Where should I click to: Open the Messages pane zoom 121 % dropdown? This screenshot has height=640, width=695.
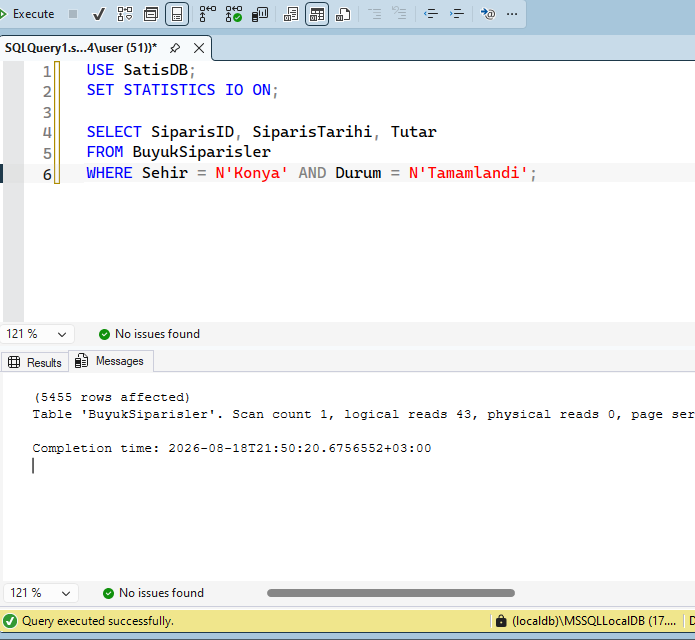tap(41, 593)
